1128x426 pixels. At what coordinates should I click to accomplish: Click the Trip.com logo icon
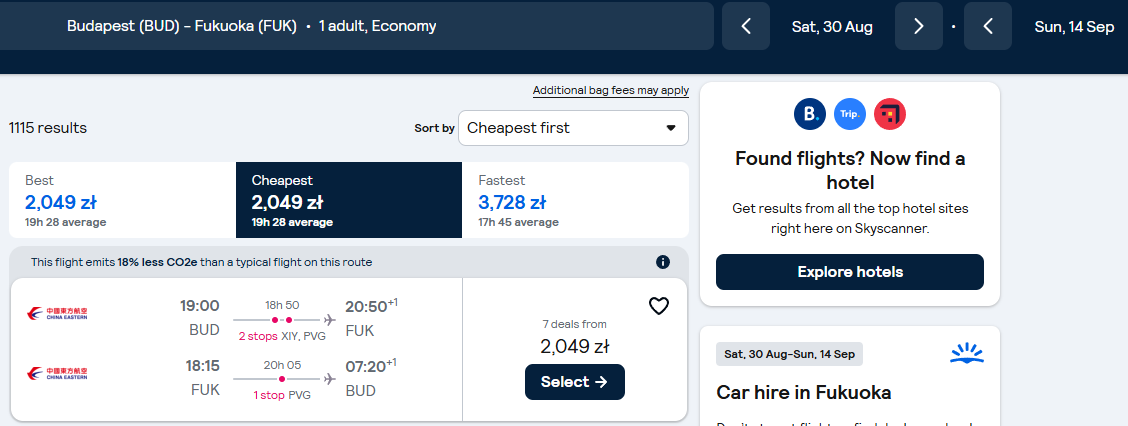coord(850,114)
